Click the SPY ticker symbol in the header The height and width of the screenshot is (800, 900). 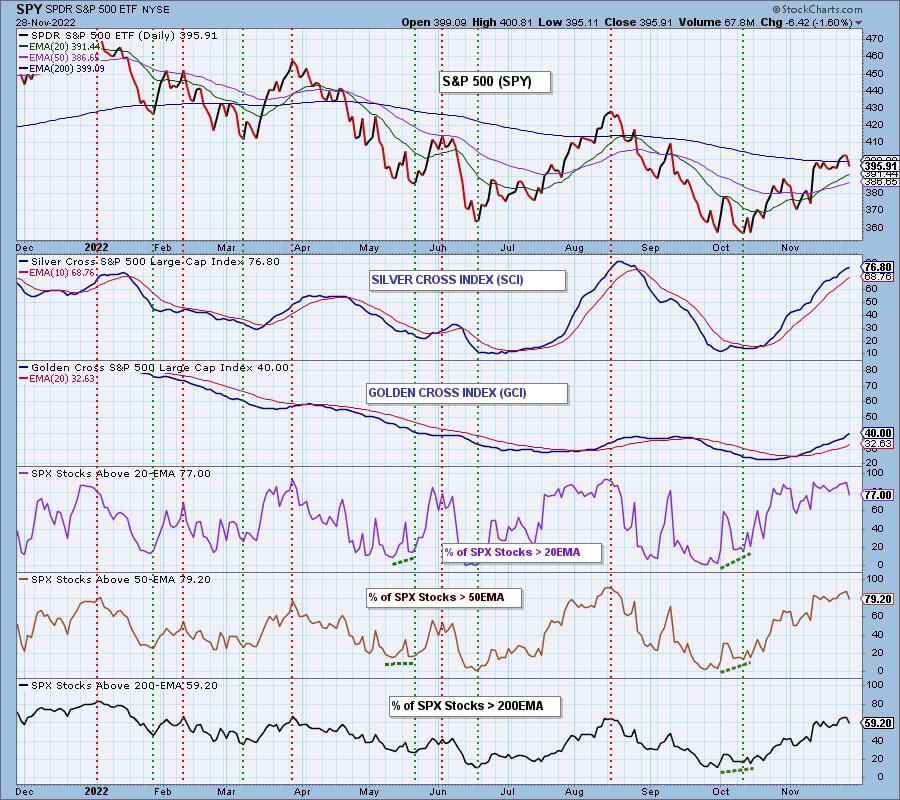(29, 9)
